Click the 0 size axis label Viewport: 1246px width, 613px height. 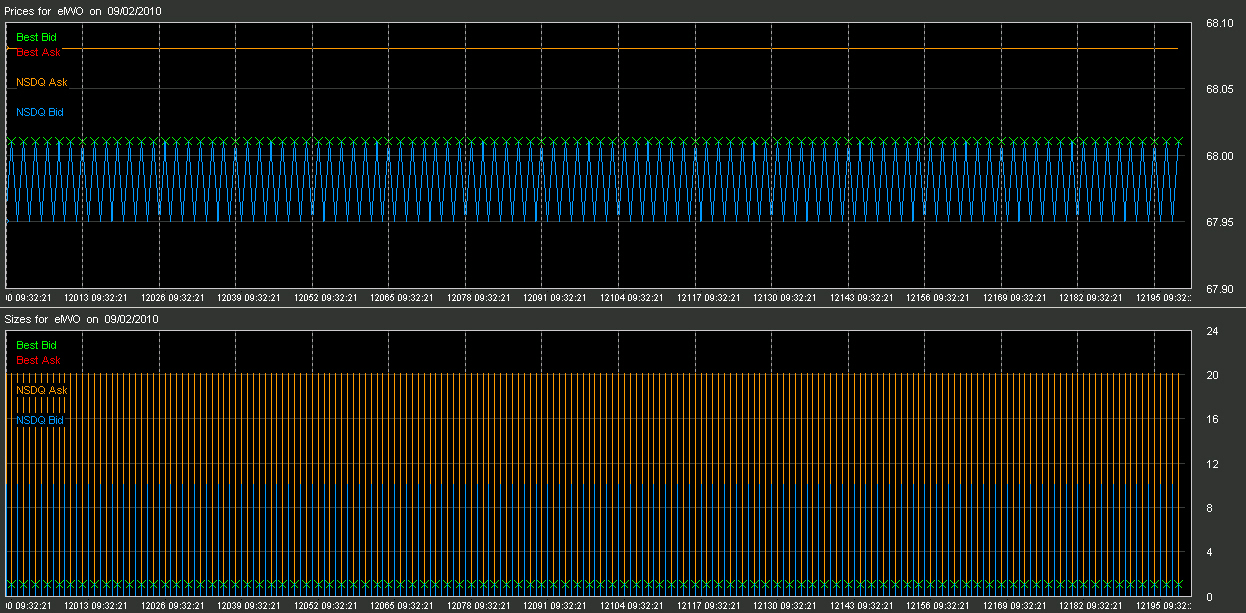coord(1211,596)
